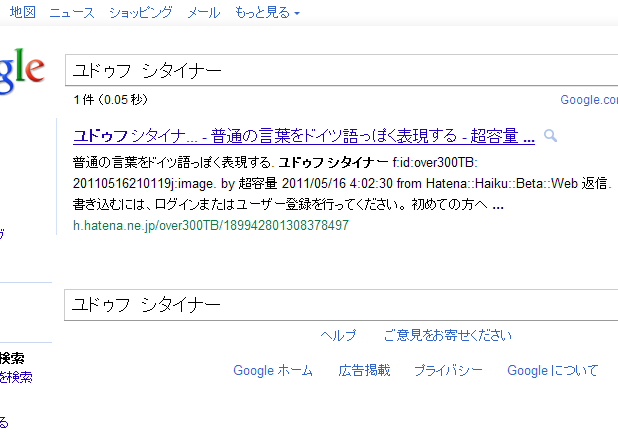Open メール (Mail) in the top bar

coord(203,12)
